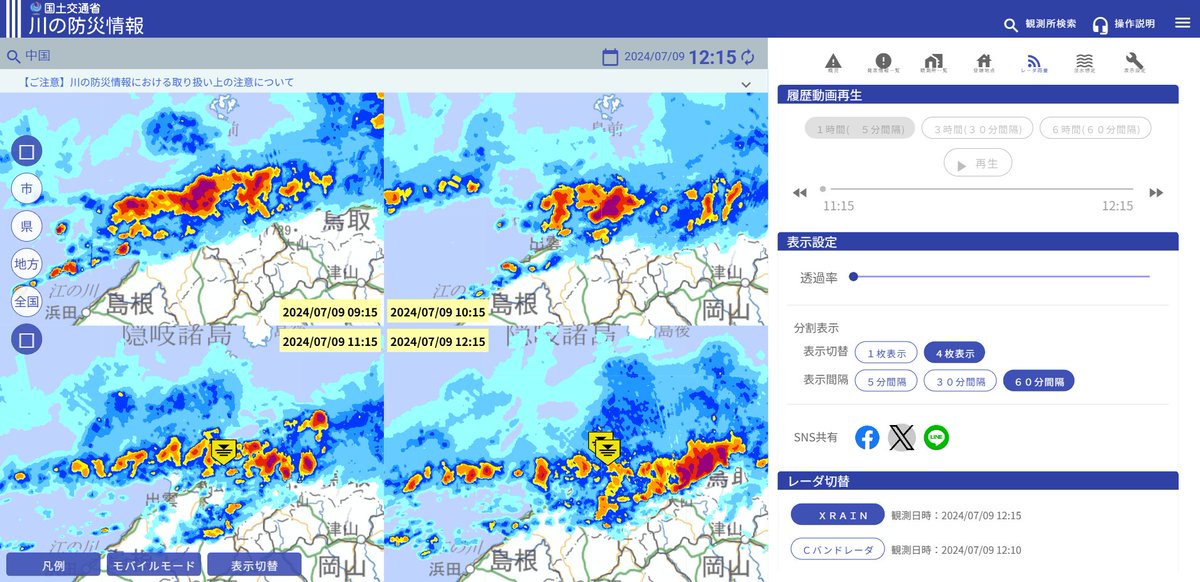
Task: Open the registered locations house icon
Action: click(984, 63)
